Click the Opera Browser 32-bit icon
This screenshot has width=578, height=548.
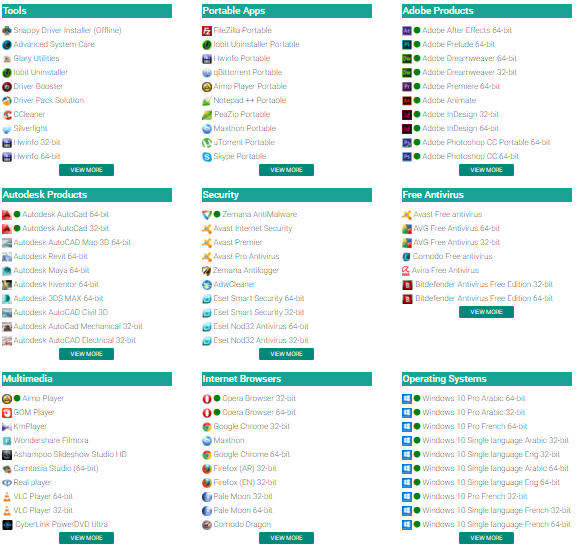click(x=207, y=398)
